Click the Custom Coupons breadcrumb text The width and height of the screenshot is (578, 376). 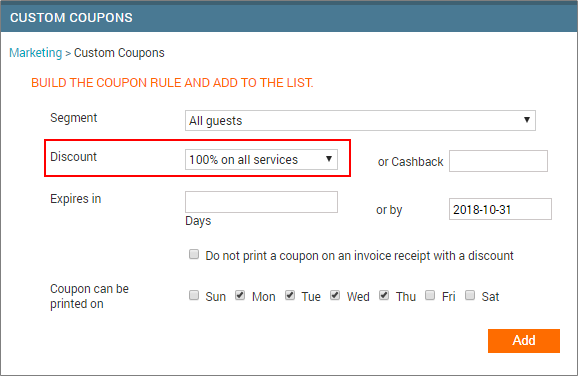[x=119, y=53]
